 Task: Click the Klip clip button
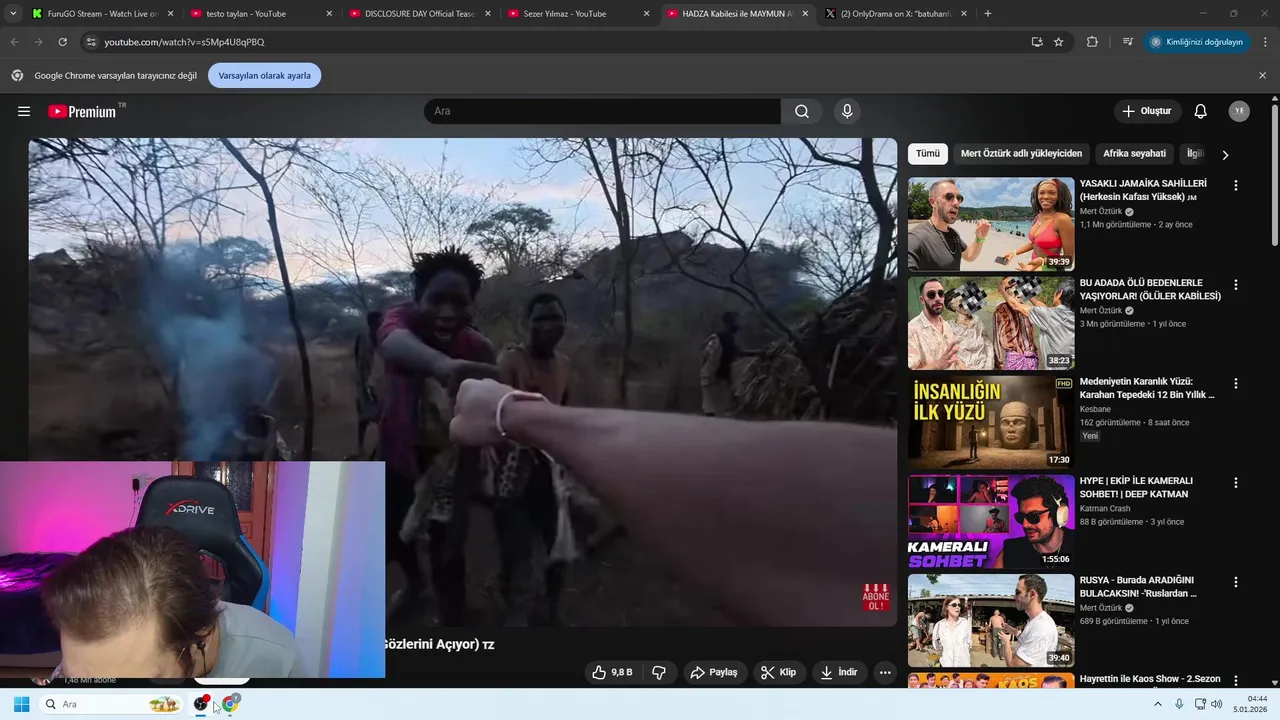click(x=779, y=672)
